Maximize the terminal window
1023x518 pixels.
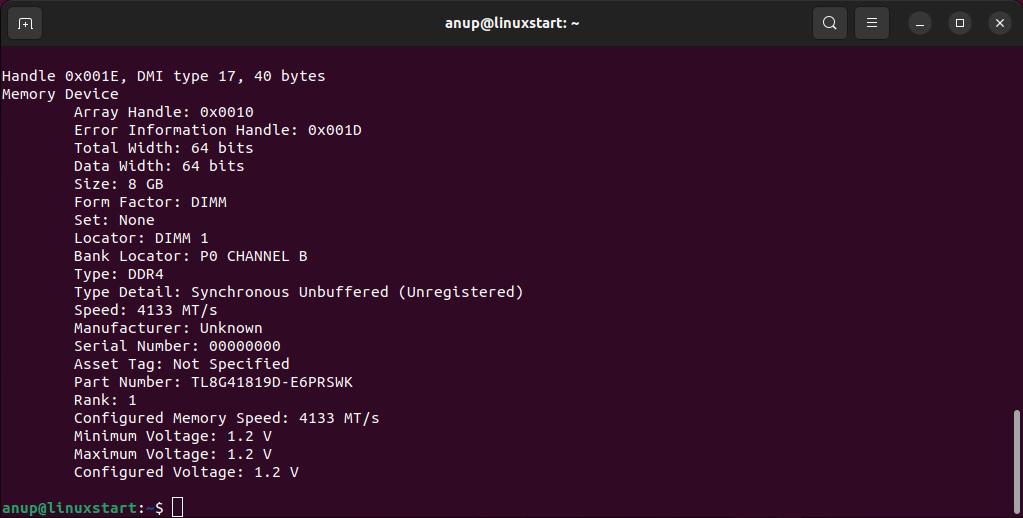pyautogui.click(x=960, y=23)
